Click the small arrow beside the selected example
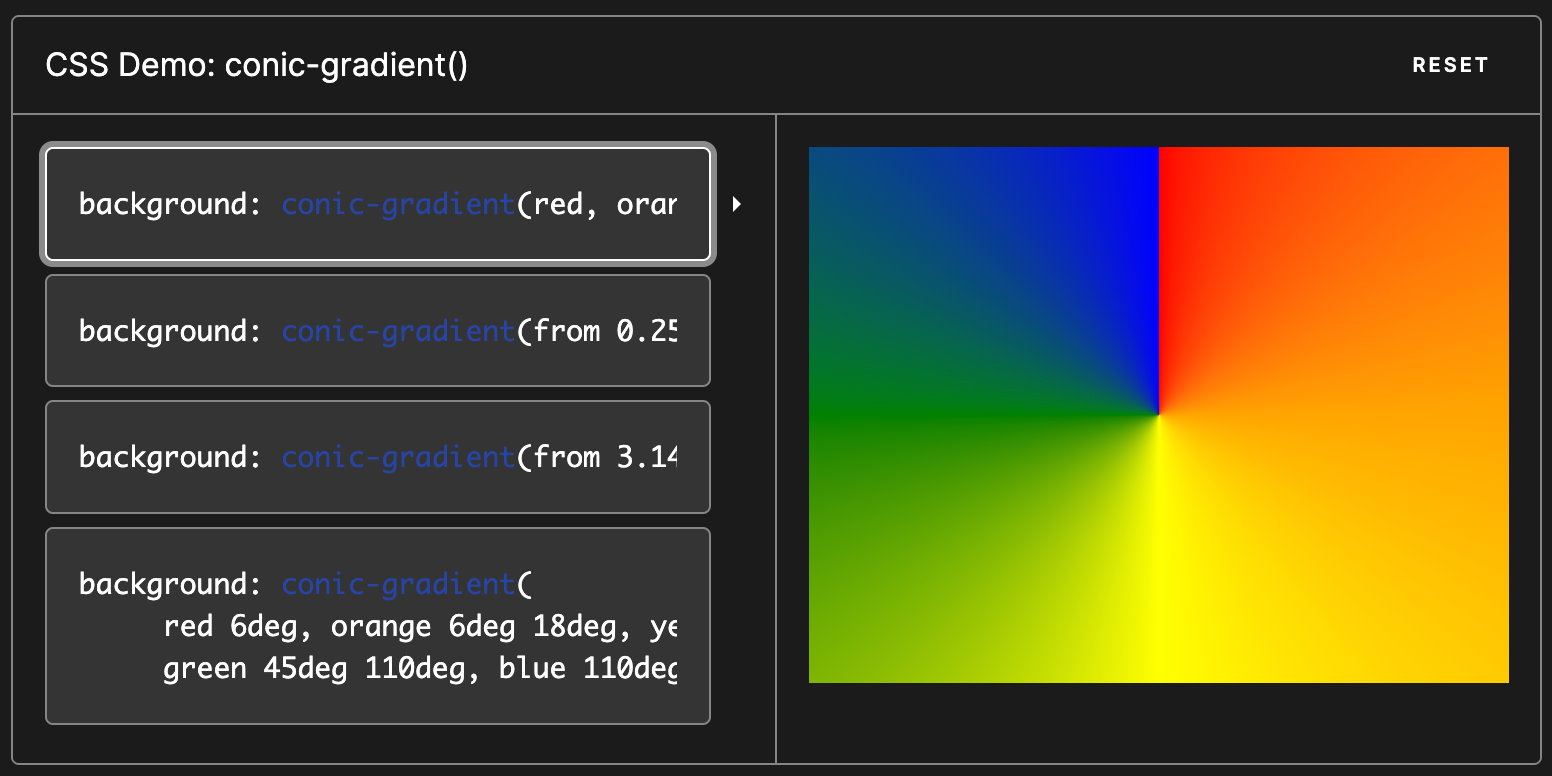This screenshot has width=1552, height=776. 737,204
